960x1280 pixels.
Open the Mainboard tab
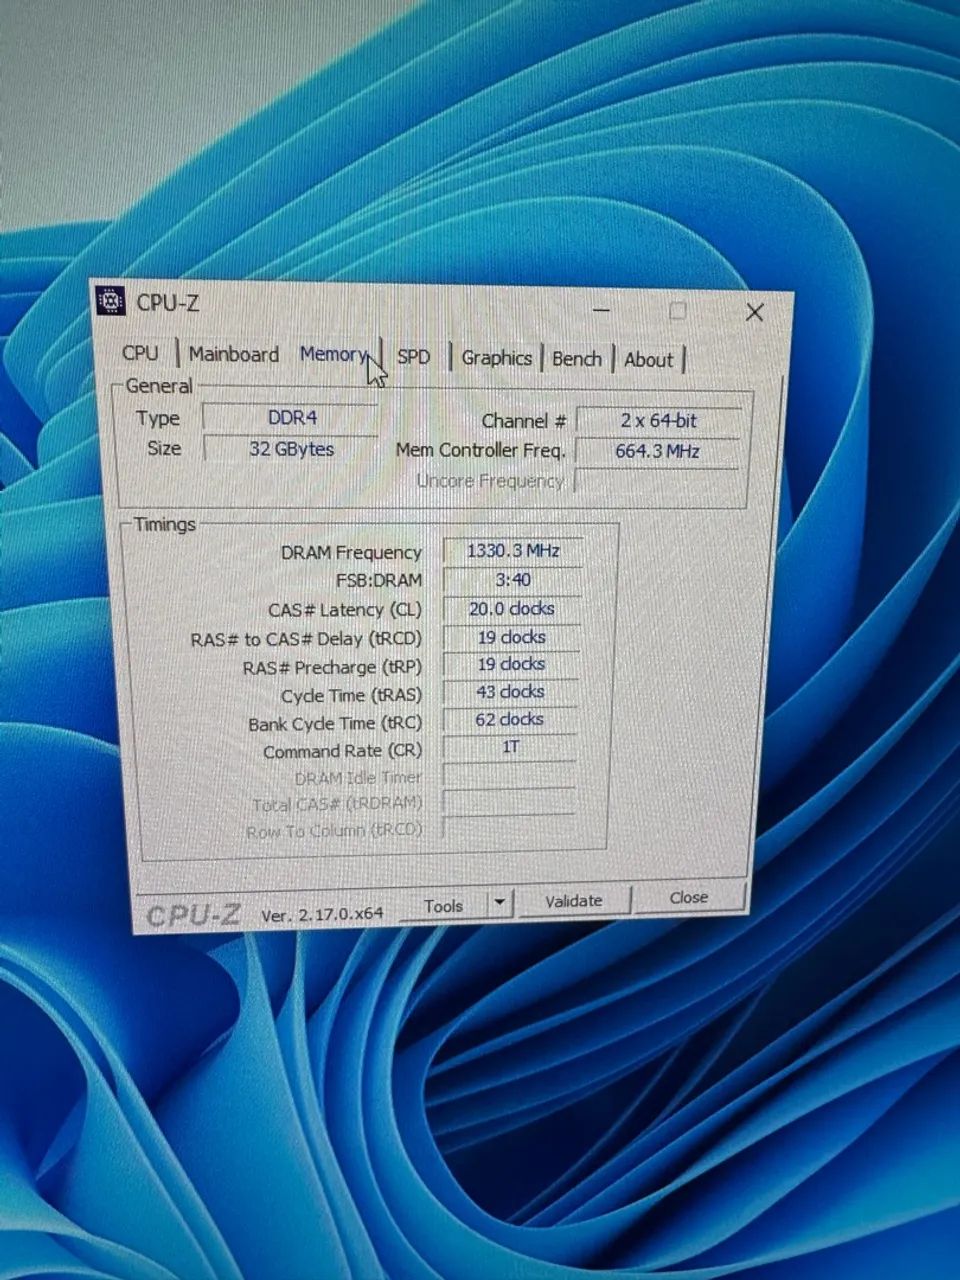(x=234, y=354)
